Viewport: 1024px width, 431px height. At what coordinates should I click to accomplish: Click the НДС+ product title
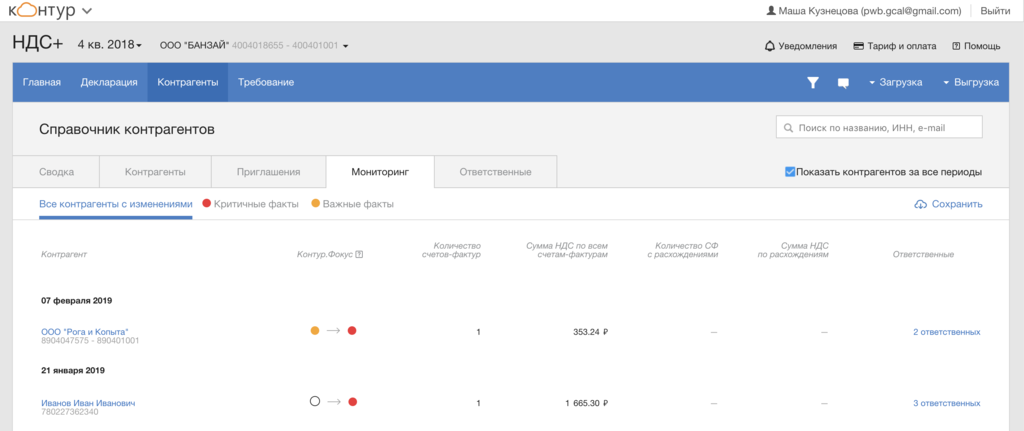coord(38,44)
